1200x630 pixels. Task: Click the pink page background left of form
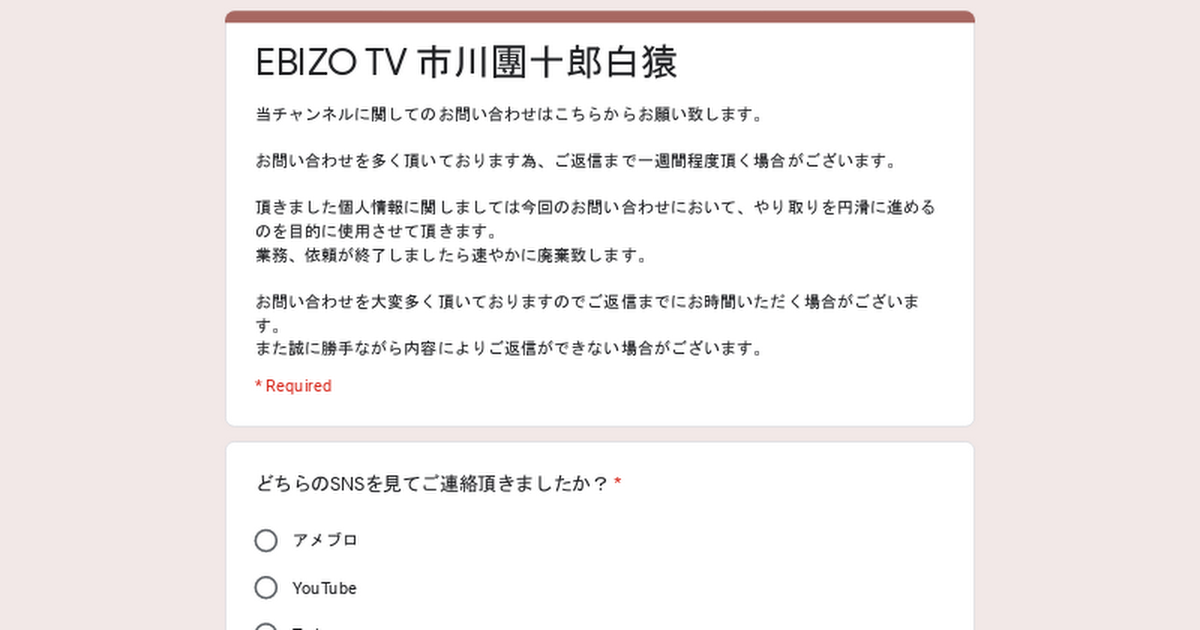tap(112, 315)
